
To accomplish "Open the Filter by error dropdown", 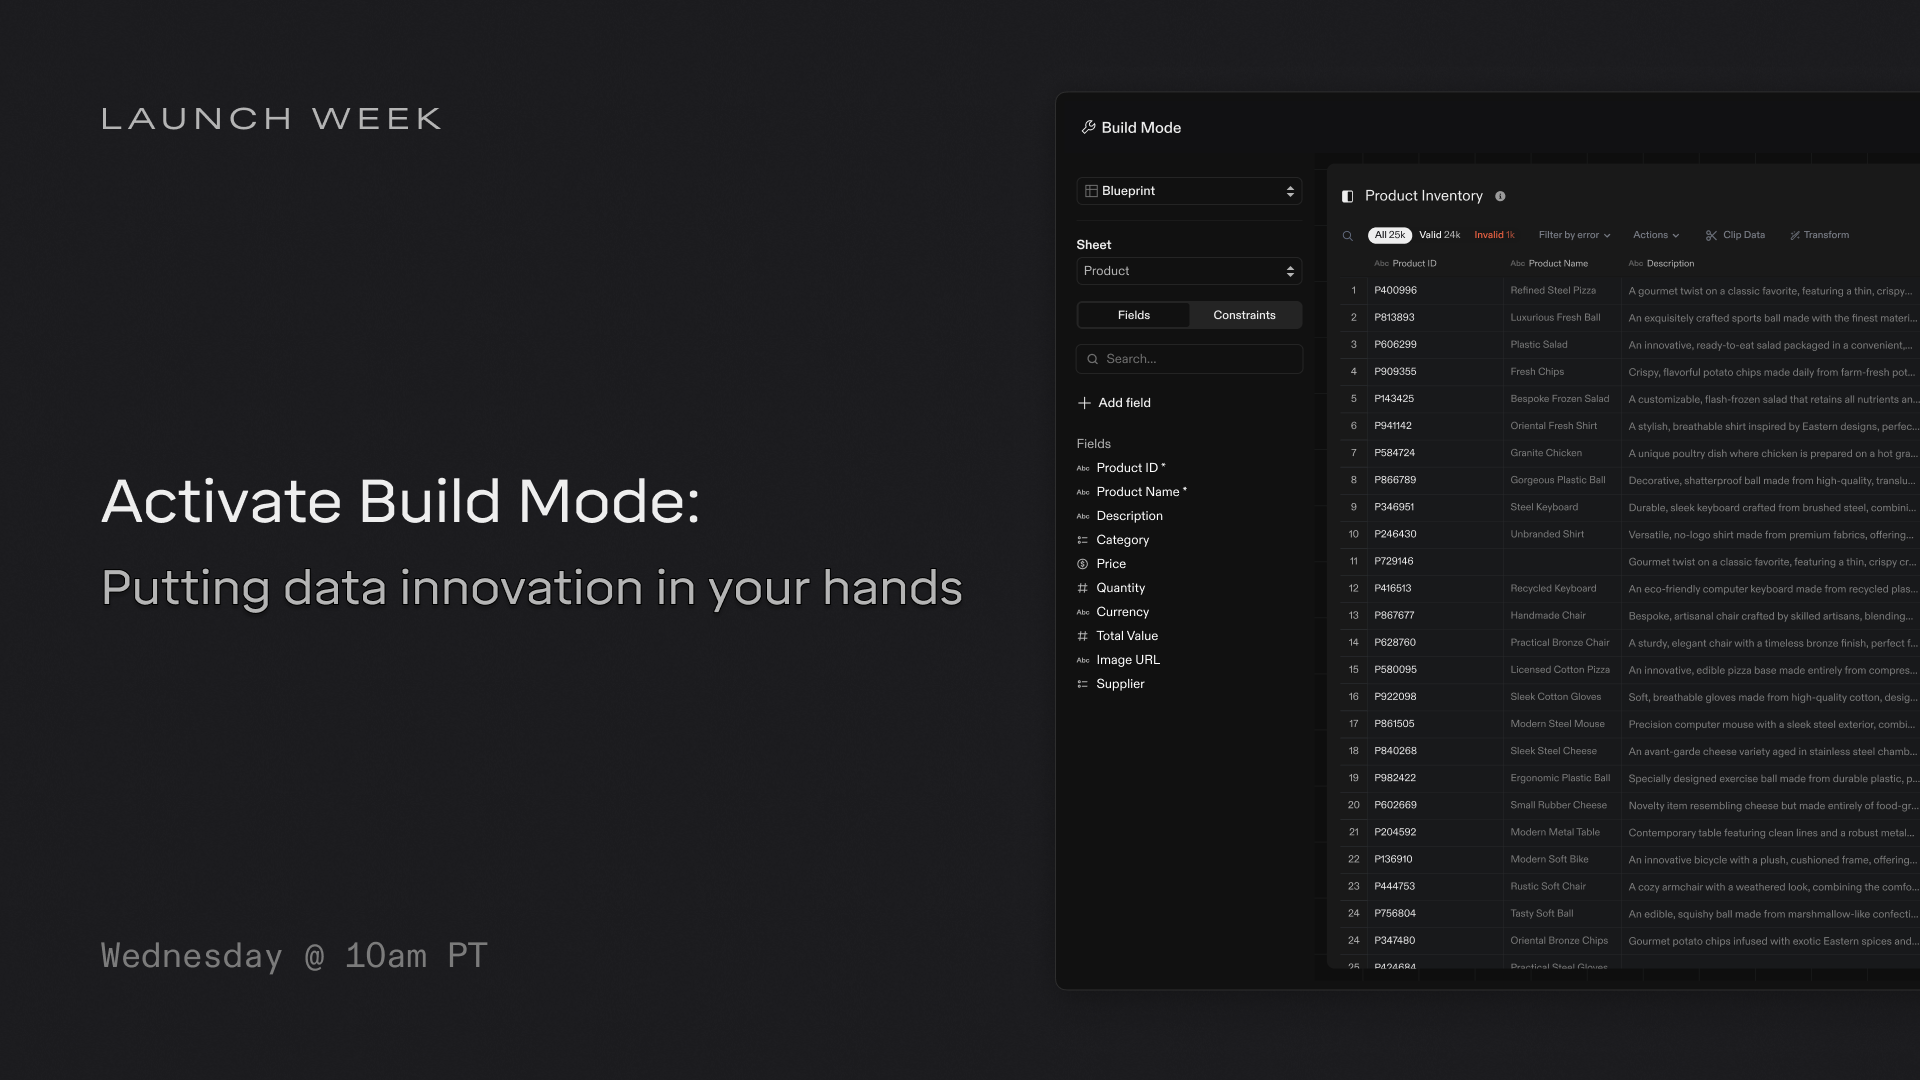I will (x=1573, y=235).
